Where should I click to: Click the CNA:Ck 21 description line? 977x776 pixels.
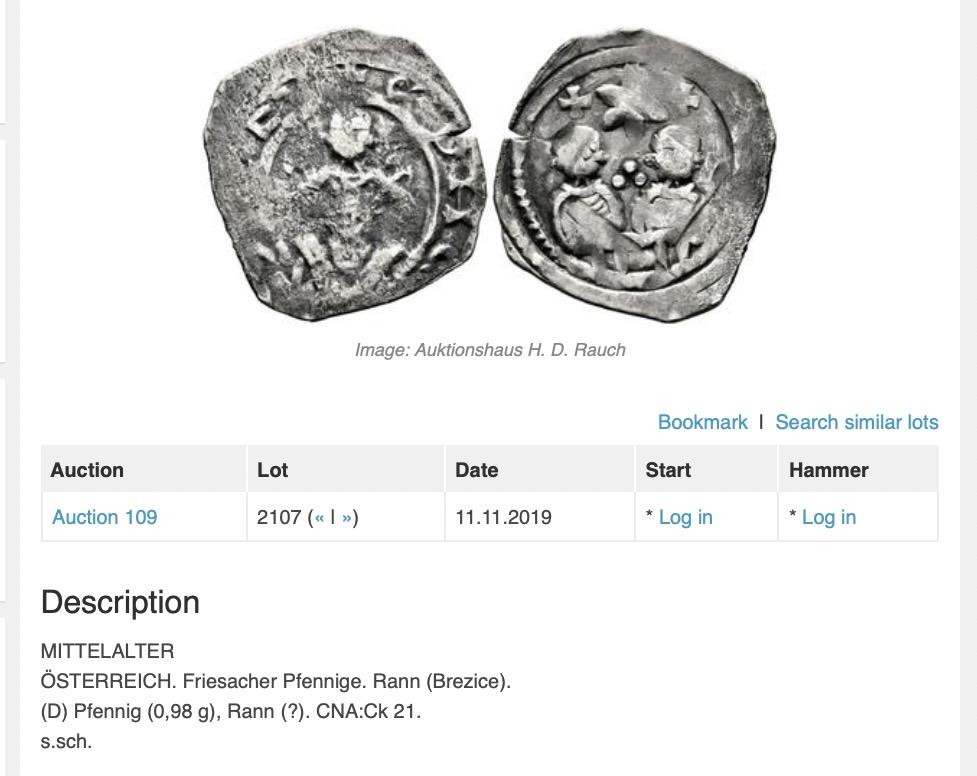click(x=231, y=711)
